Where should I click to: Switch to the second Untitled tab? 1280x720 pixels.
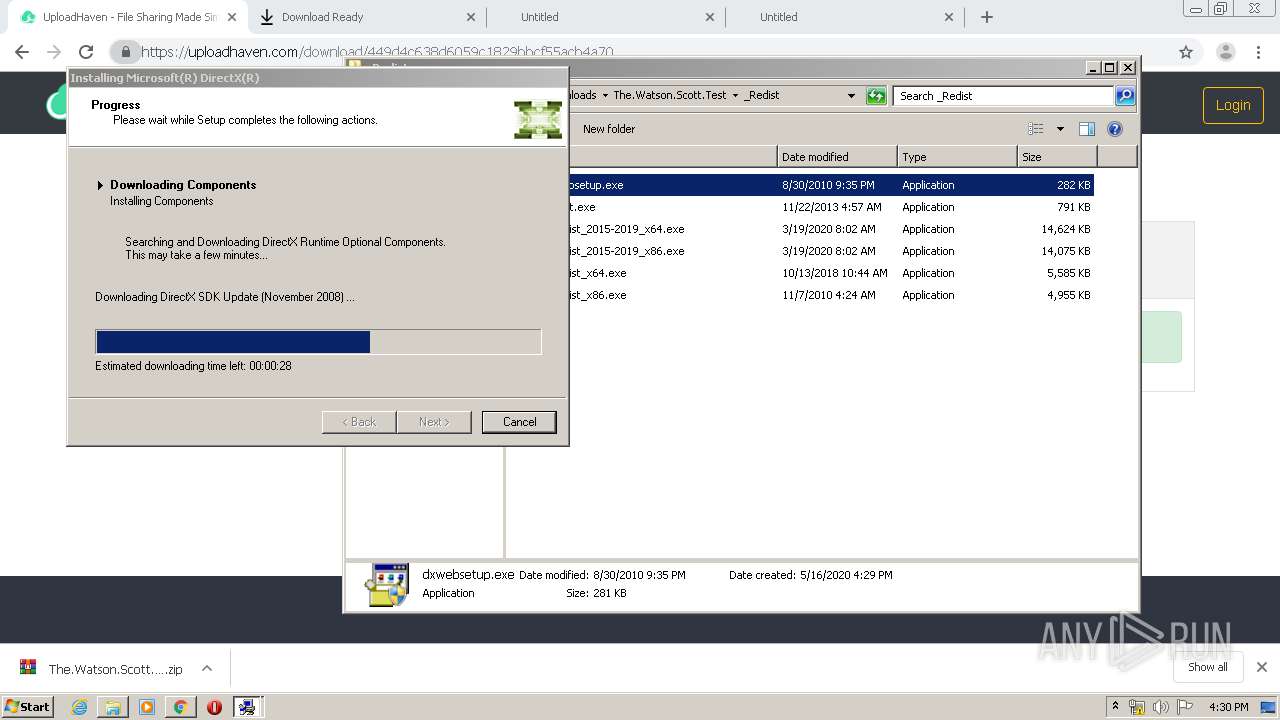tap(844, 17)
